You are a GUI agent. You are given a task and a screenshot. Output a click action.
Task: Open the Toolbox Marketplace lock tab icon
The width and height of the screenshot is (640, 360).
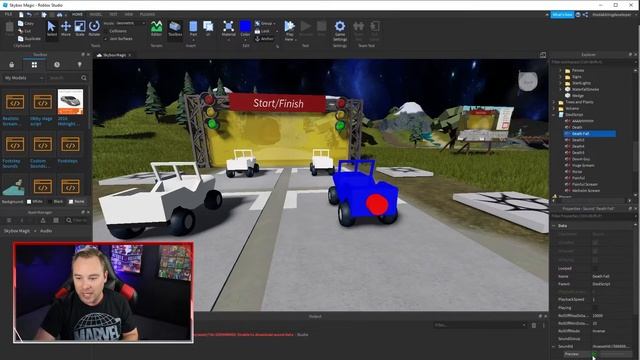pyautogui.click(x=12, y=65)
